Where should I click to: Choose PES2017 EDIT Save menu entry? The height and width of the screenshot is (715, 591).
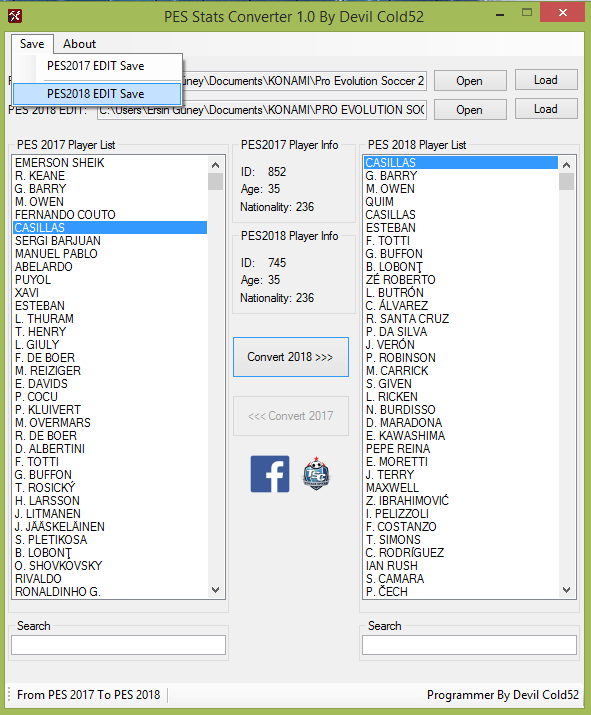96,66
